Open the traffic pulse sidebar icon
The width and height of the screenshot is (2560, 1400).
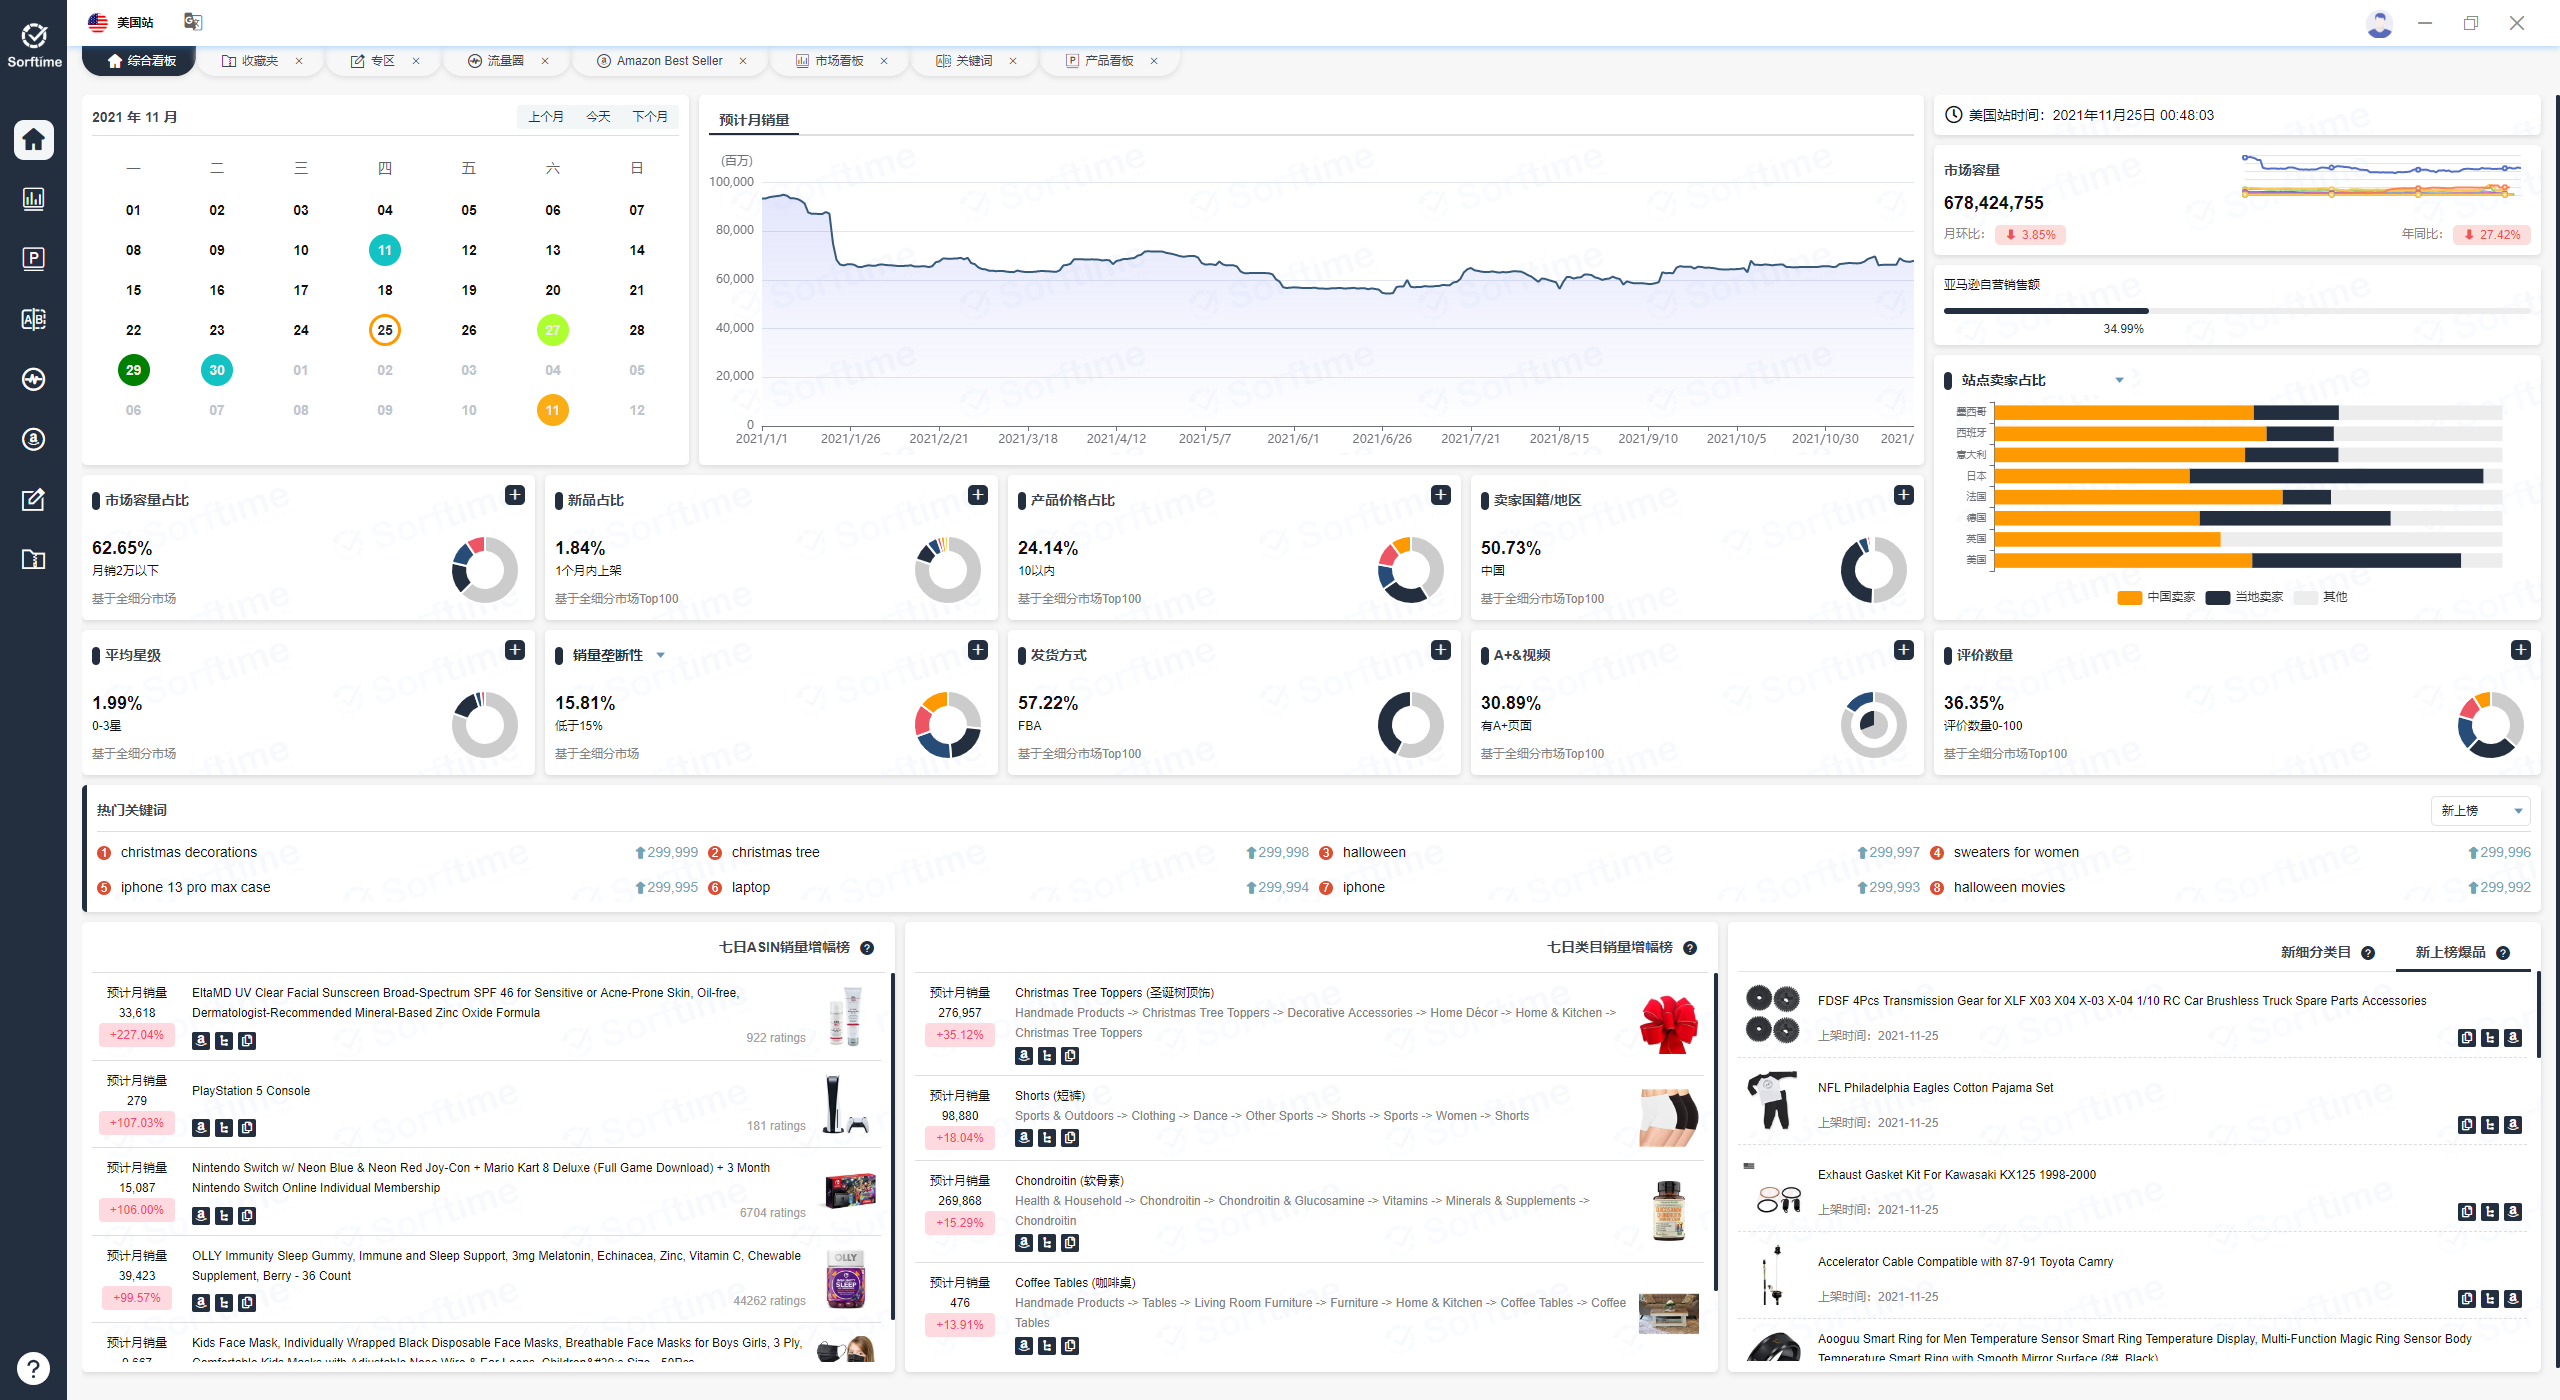(x=33, y=379)
